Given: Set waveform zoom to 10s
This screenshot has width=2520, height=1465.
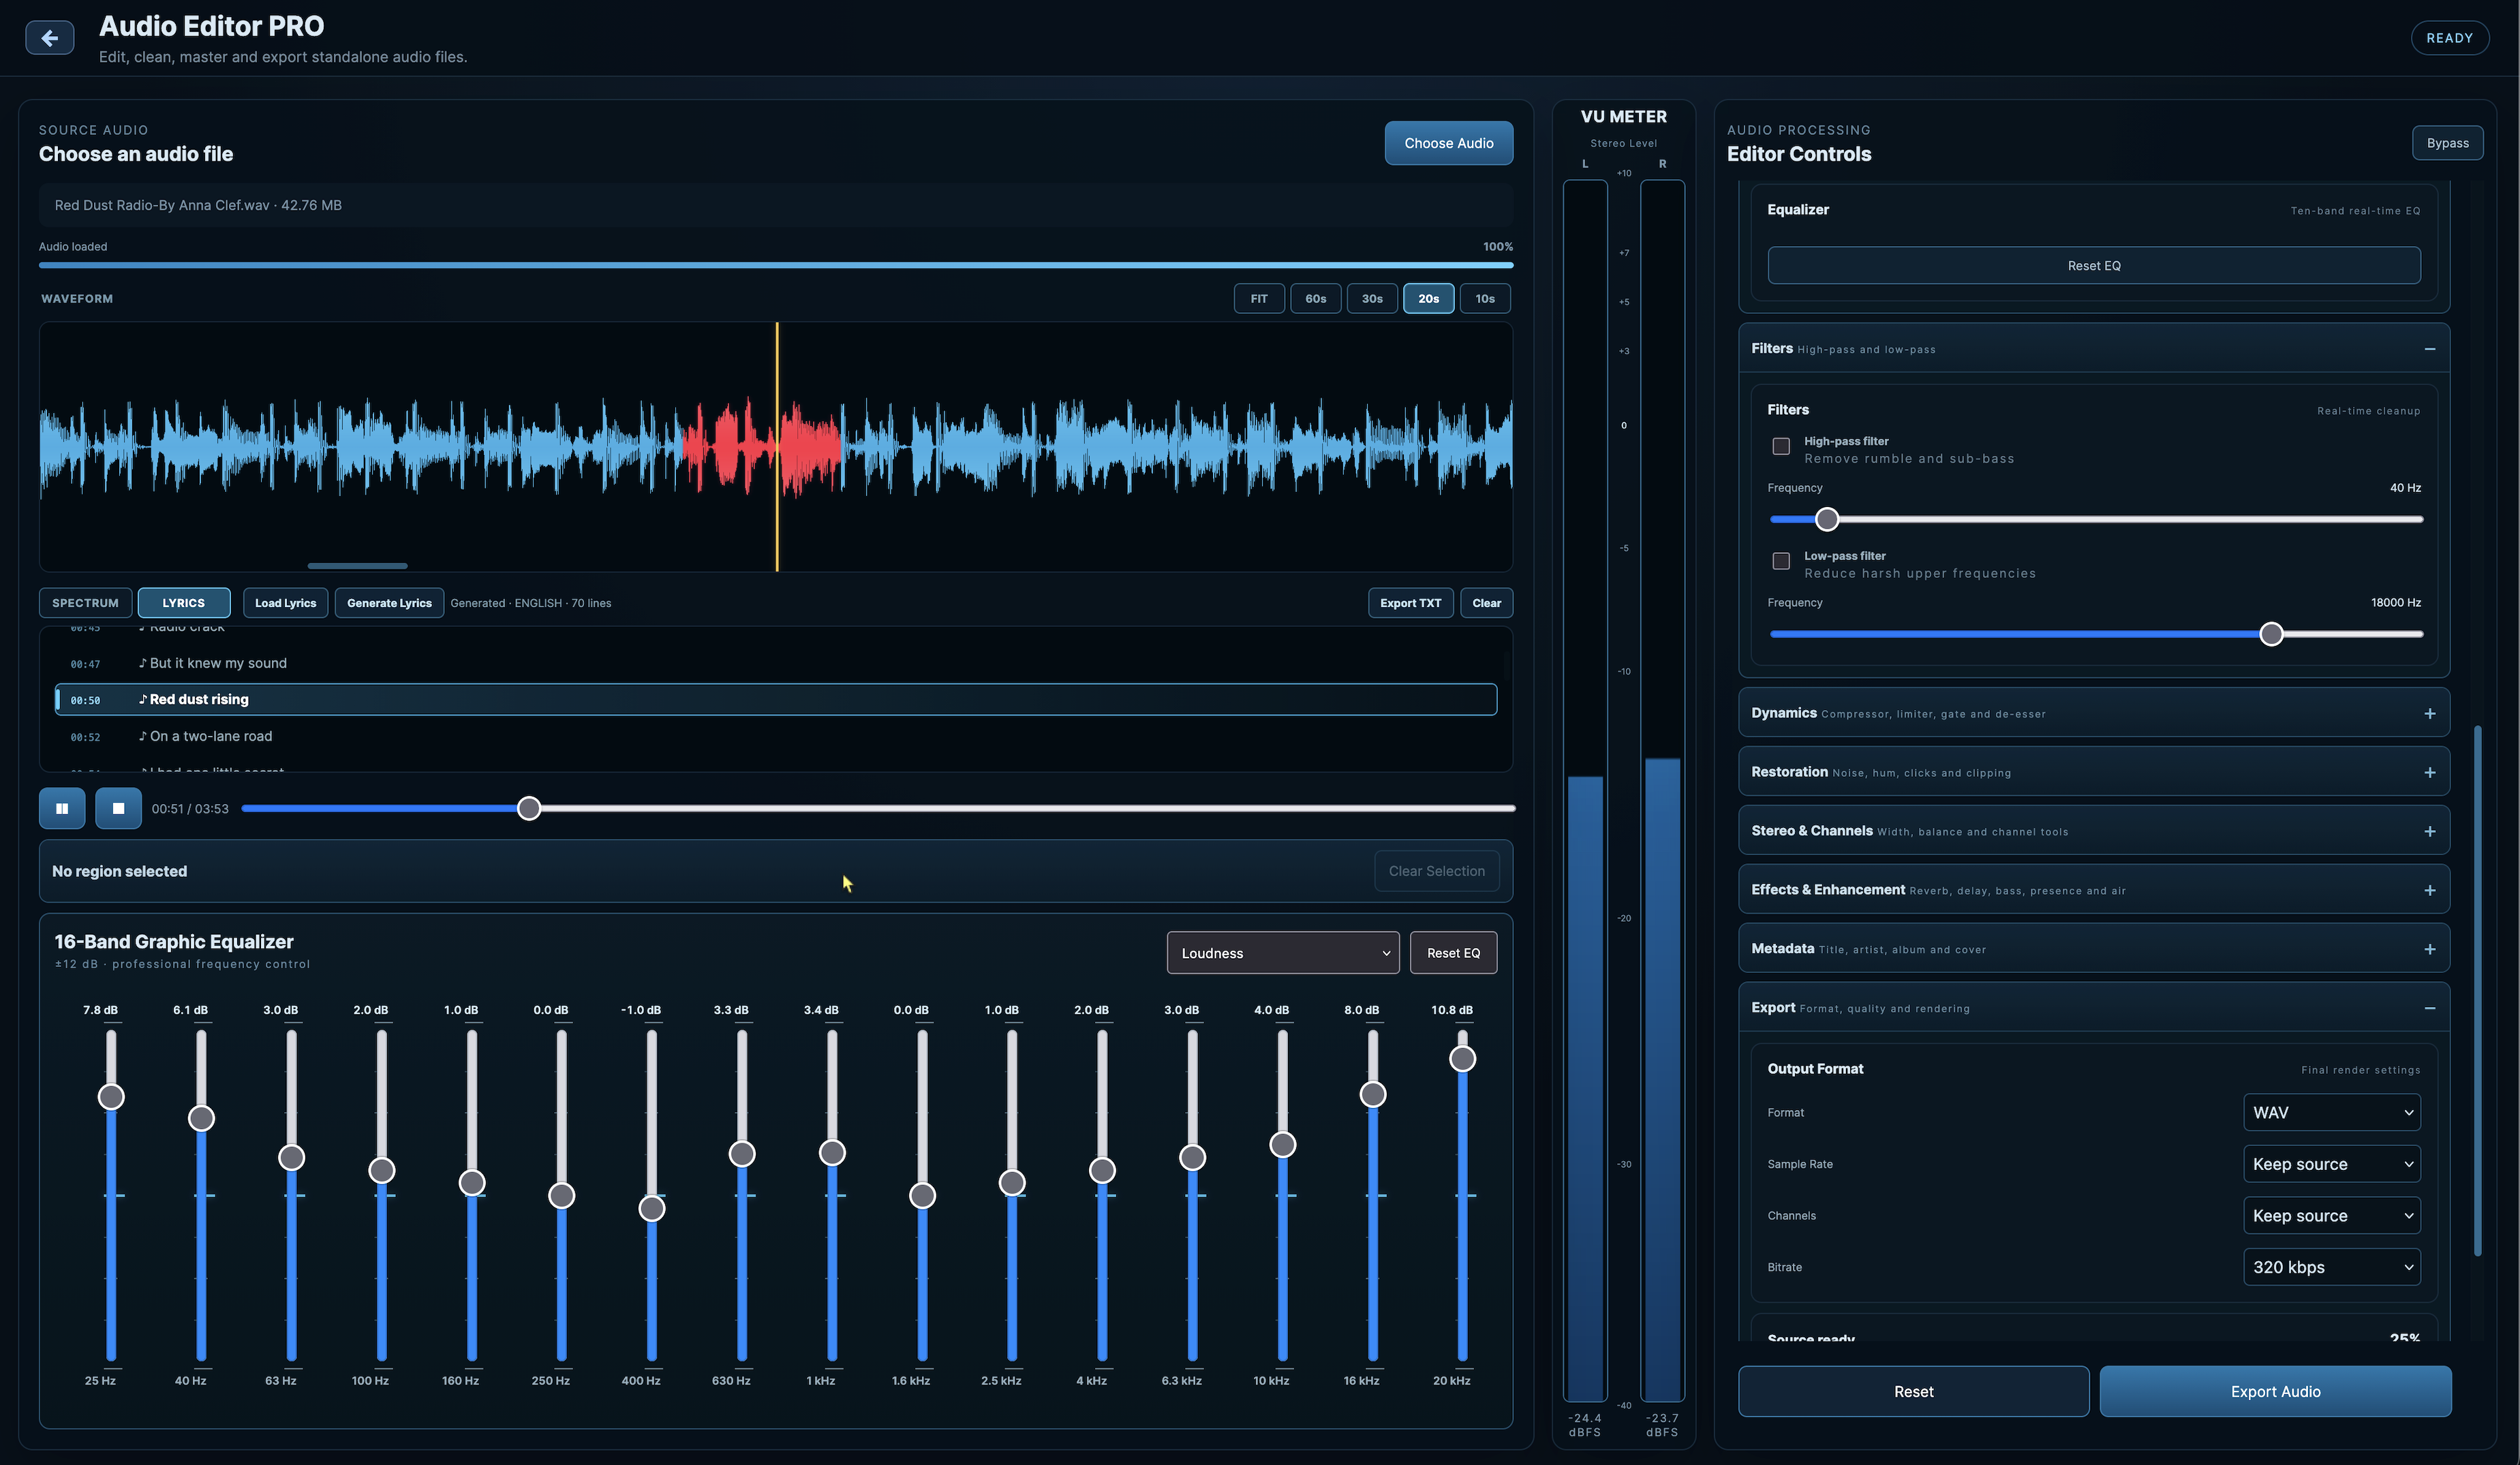Looking at the screenshot, I should point(1485,299).
